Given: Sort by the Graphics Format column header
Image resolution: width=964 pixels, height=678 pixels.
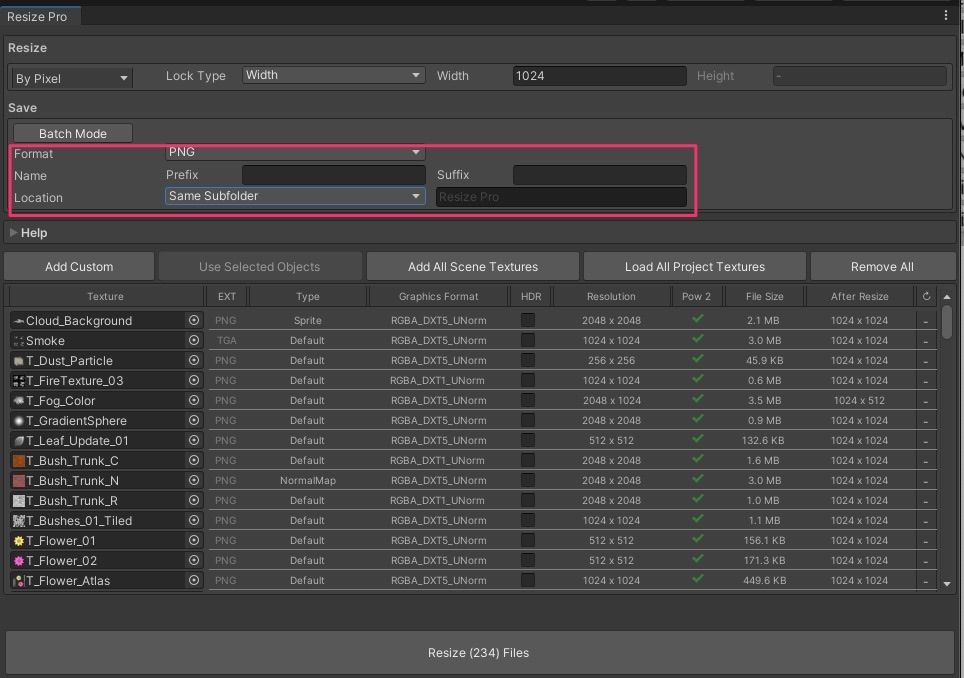Looking at the screenshot, I should (x=438, y=296).
